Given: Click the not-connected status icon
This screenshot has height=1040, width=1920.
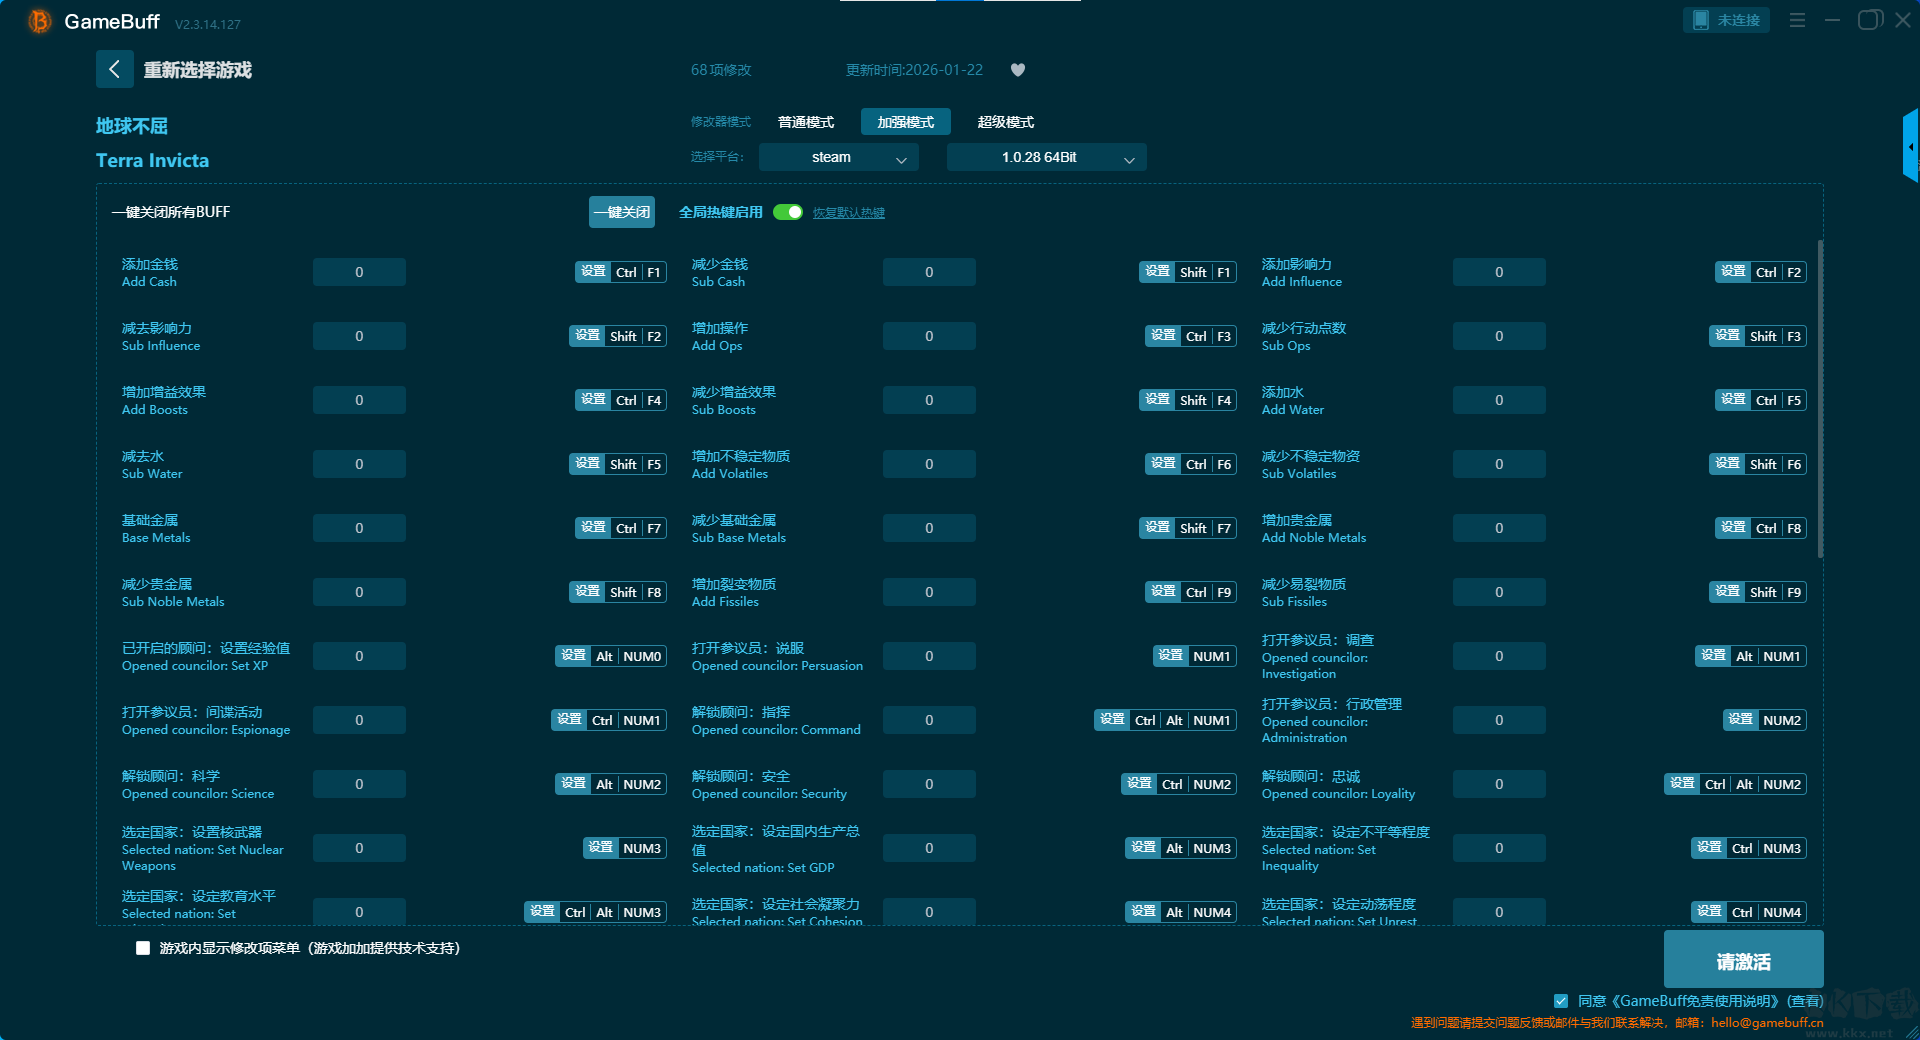Looking at the screenshot, I should (1701, 20).
